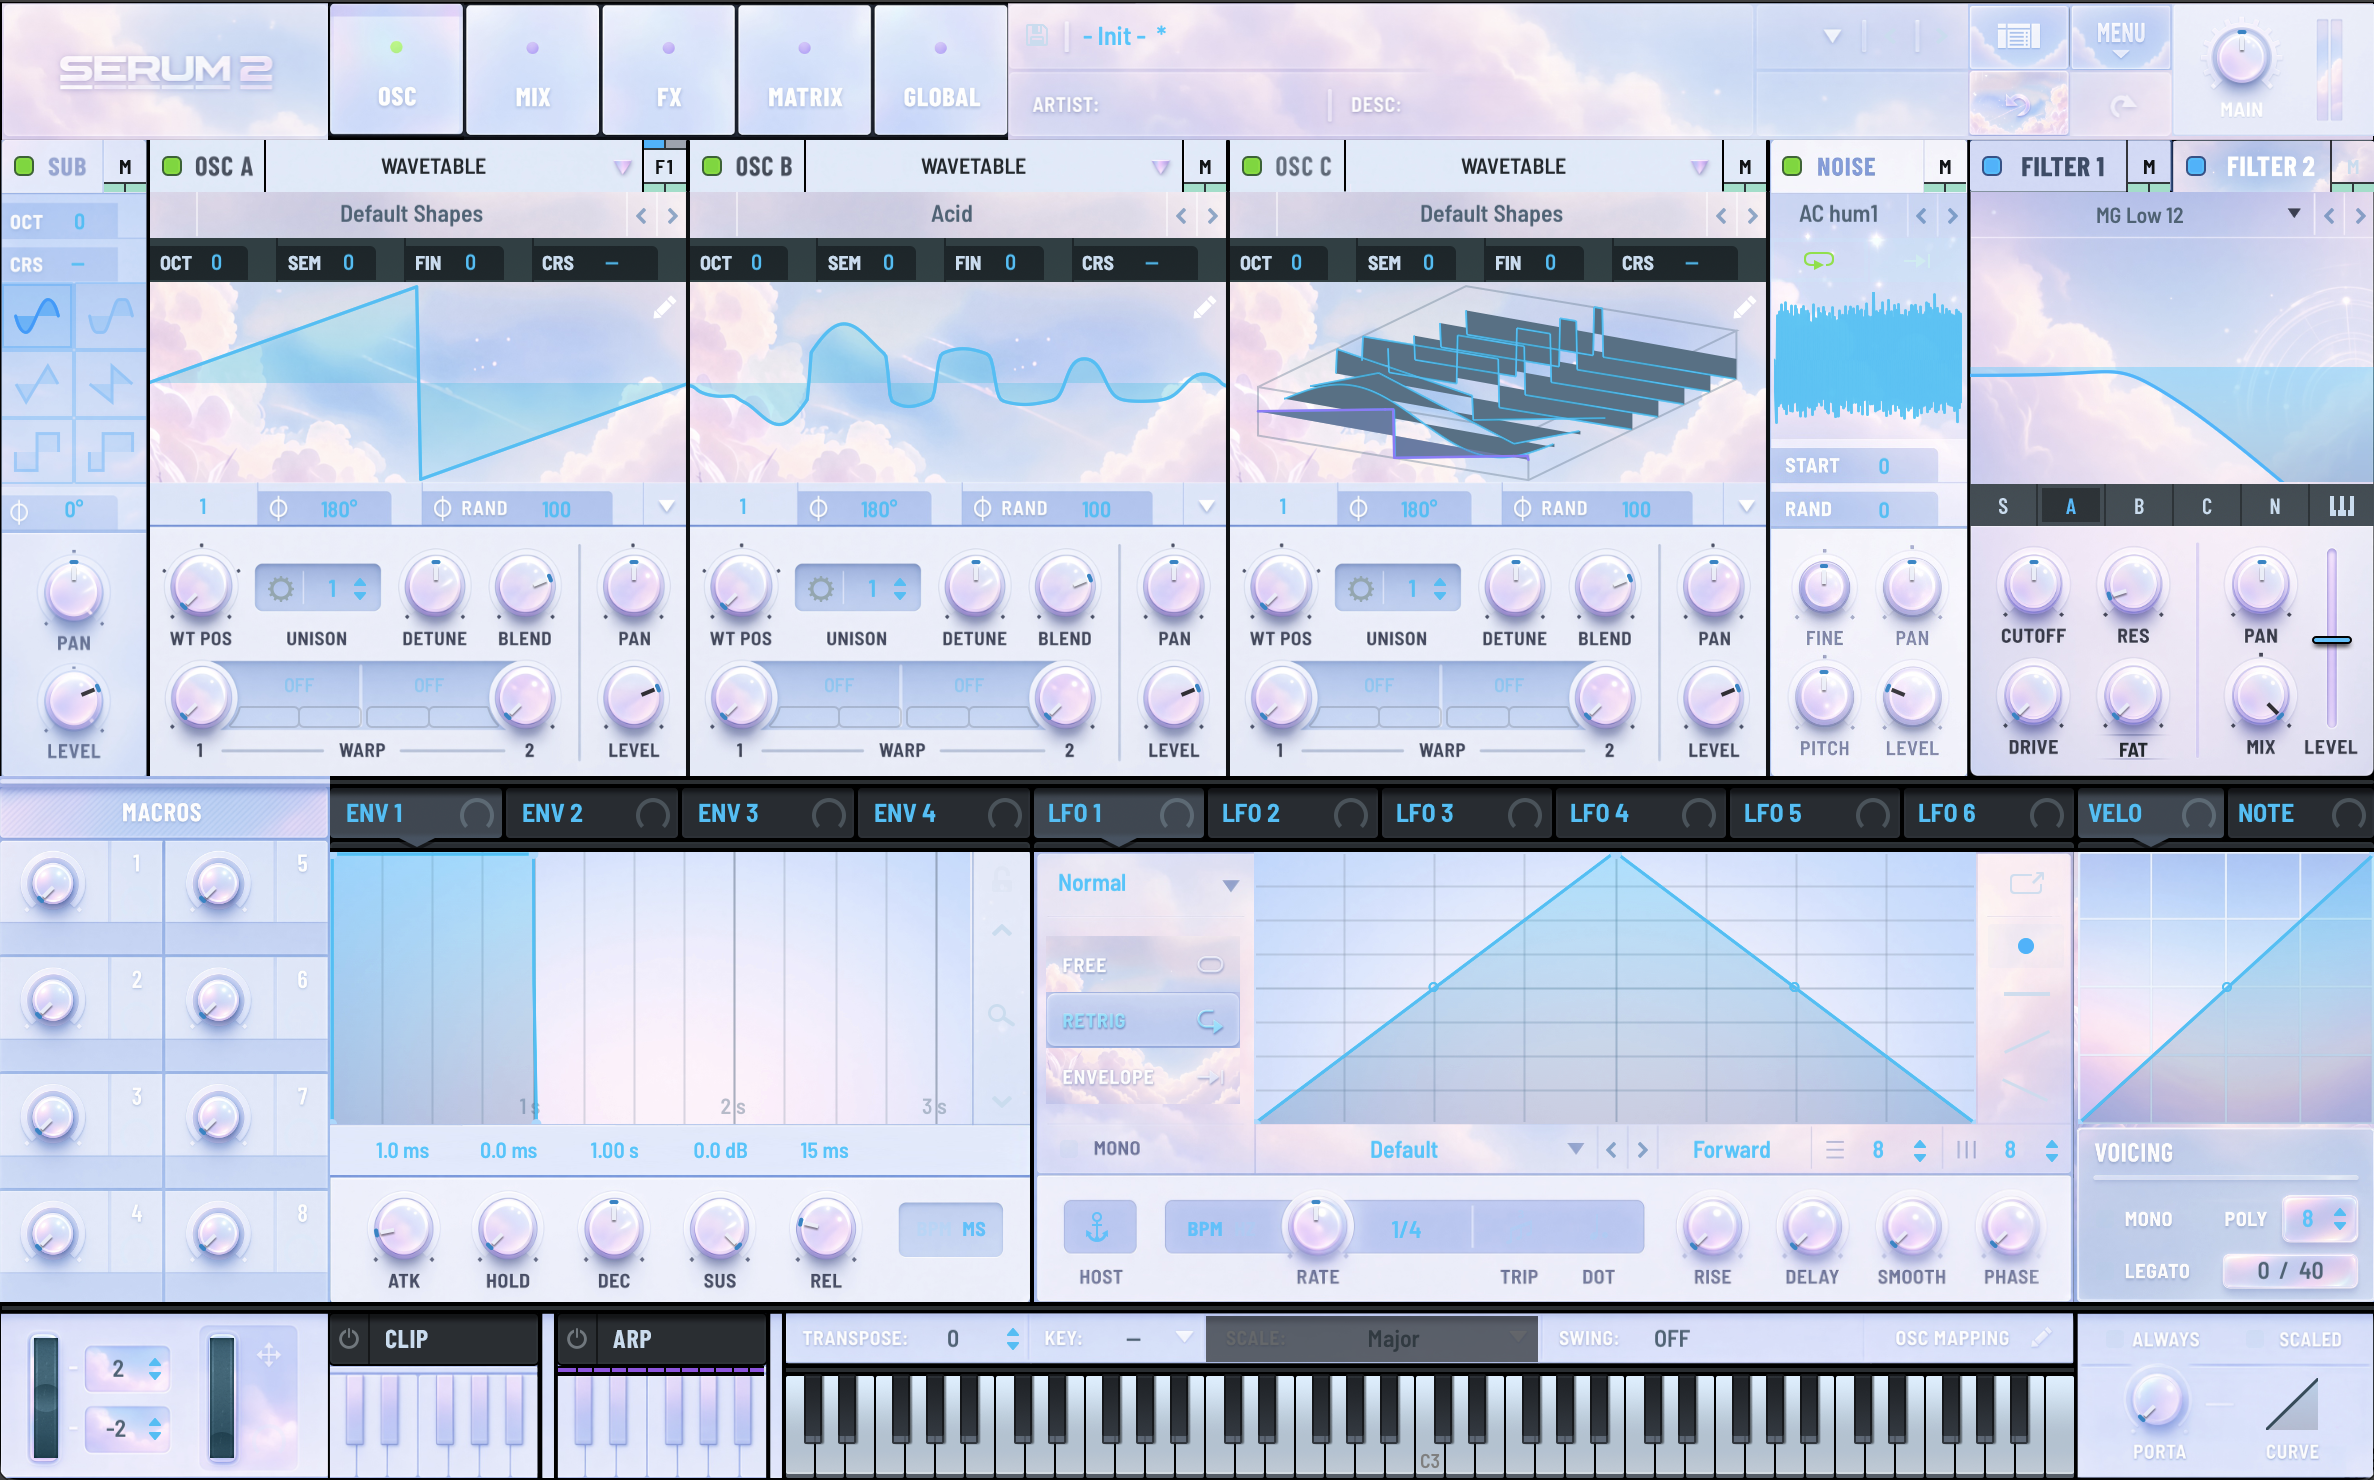2374x1480 pixels.
Task: Click the LFO BPM sync button
Action: [x=1205, y=1228]
